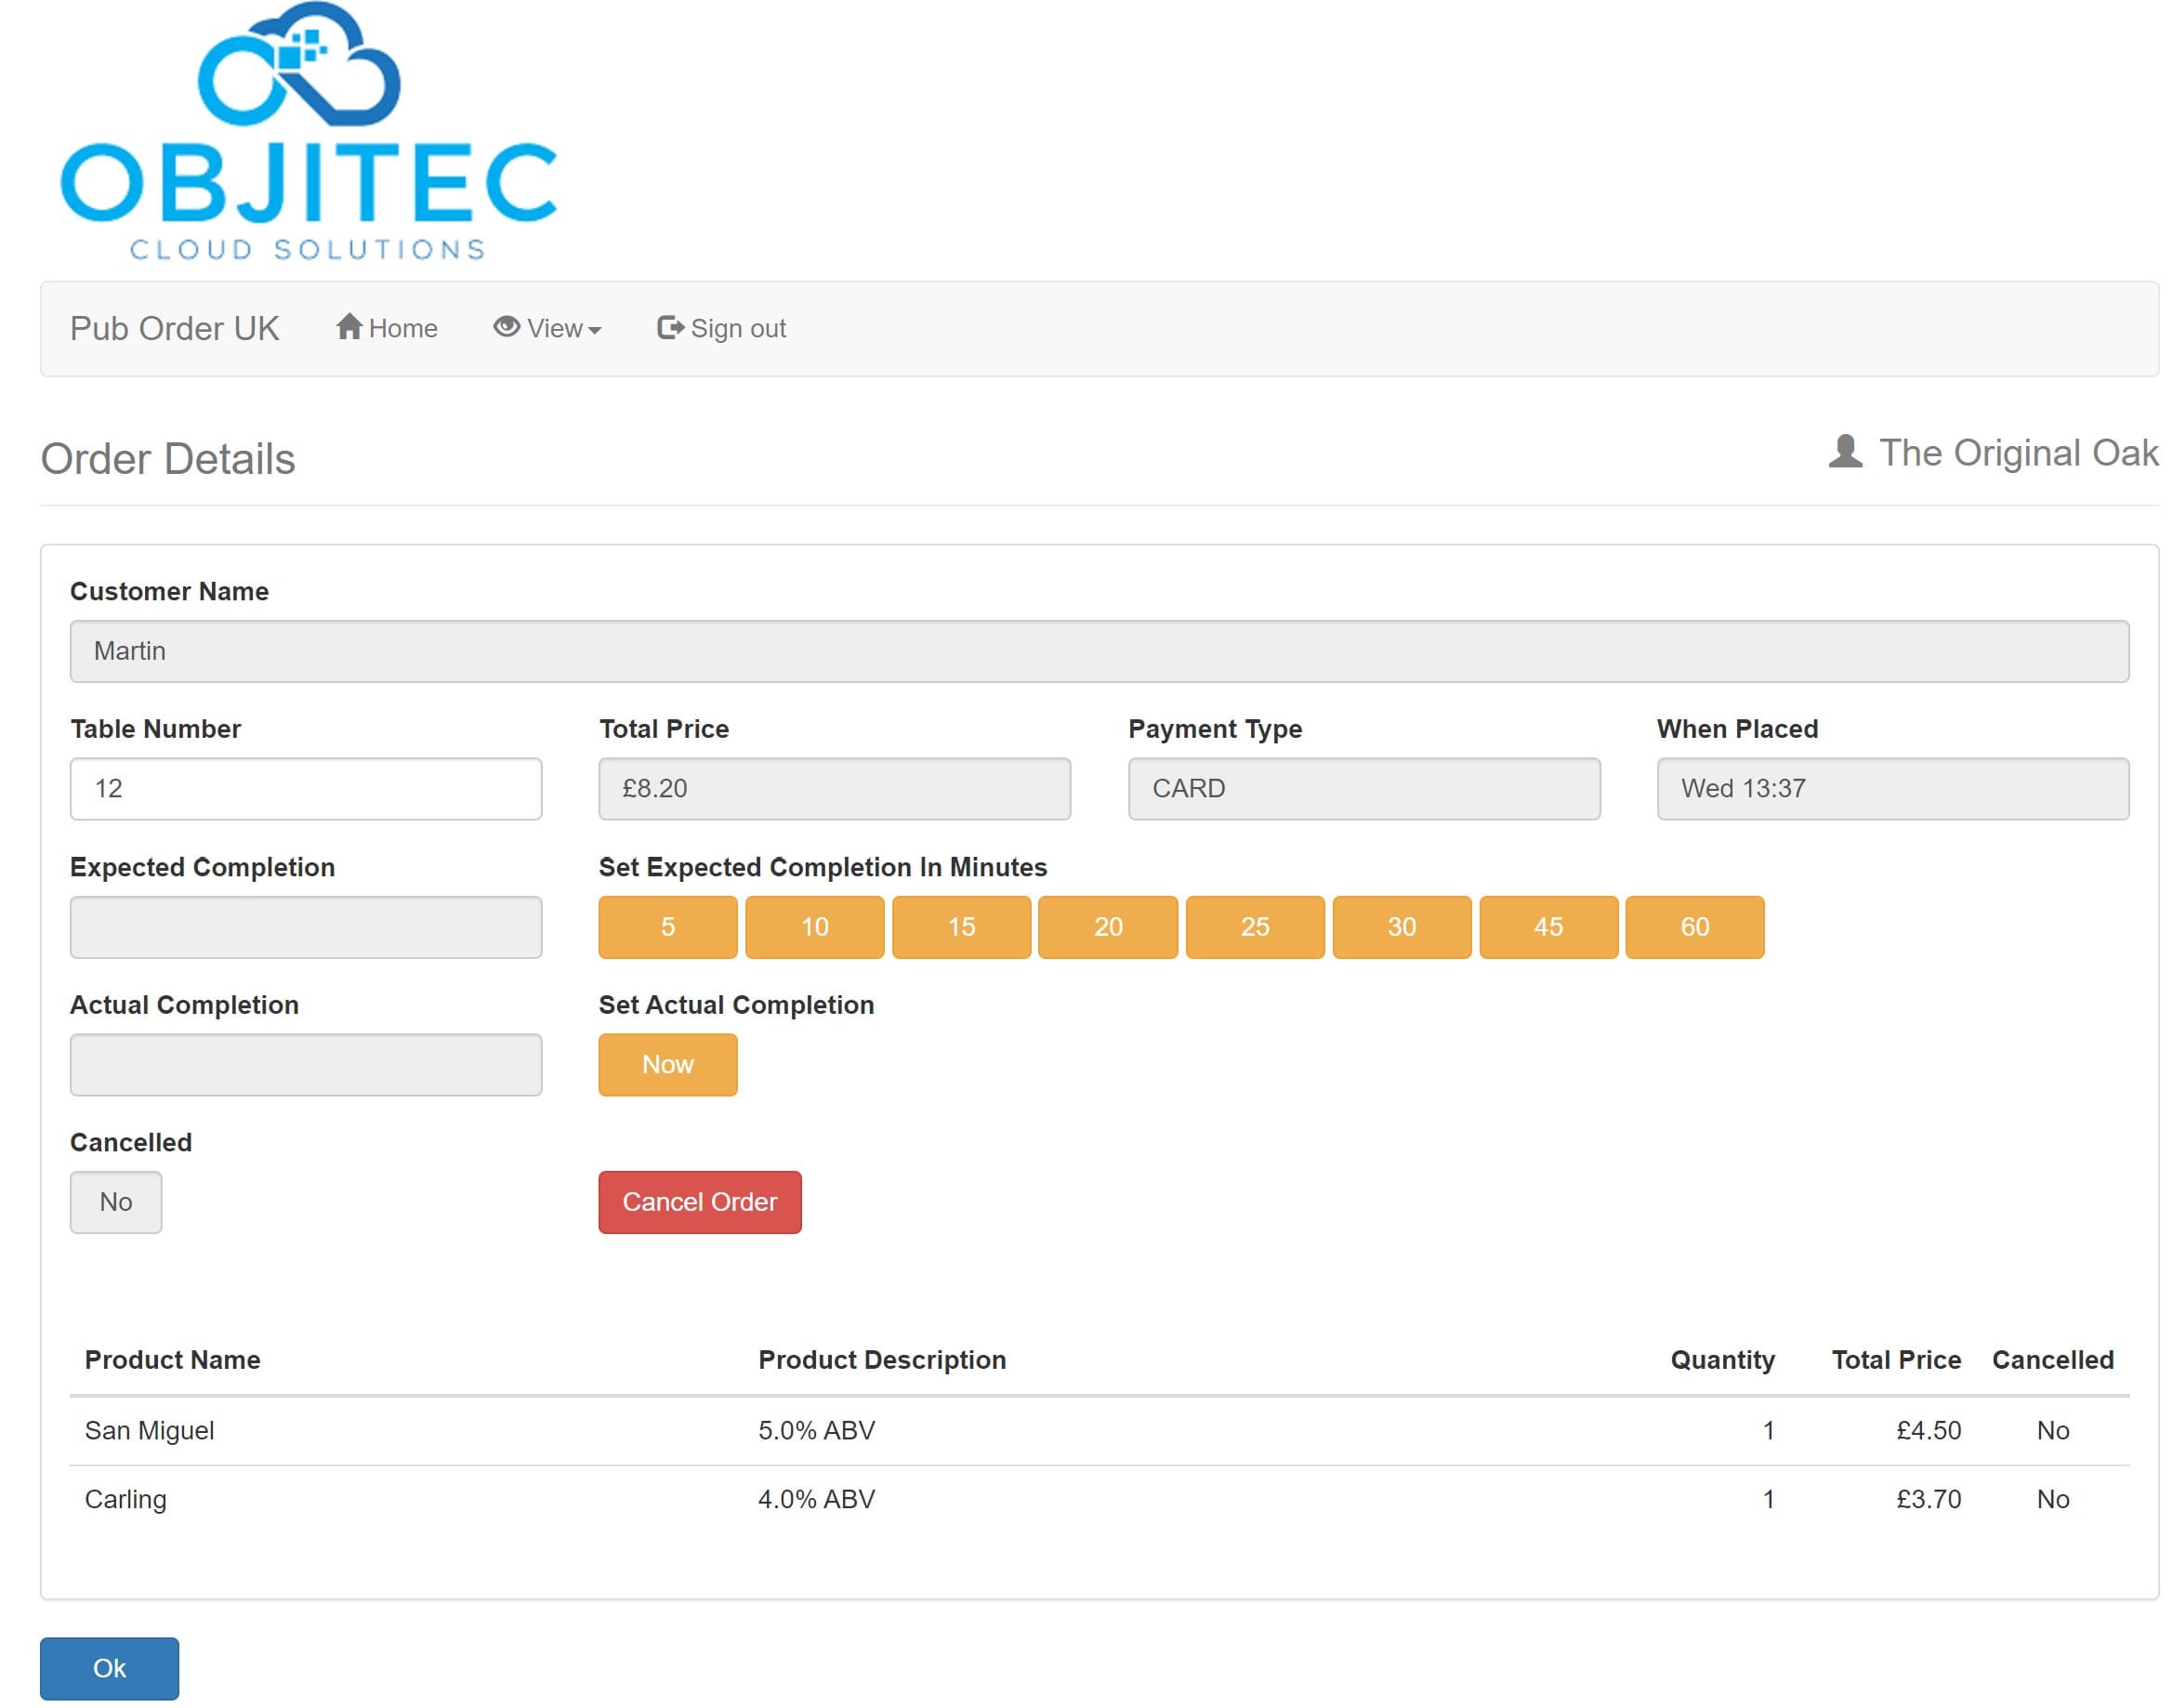Click the Actual Completion label
The width and height of the screenshot is (2173, 1708).
tap(185, 1006)
